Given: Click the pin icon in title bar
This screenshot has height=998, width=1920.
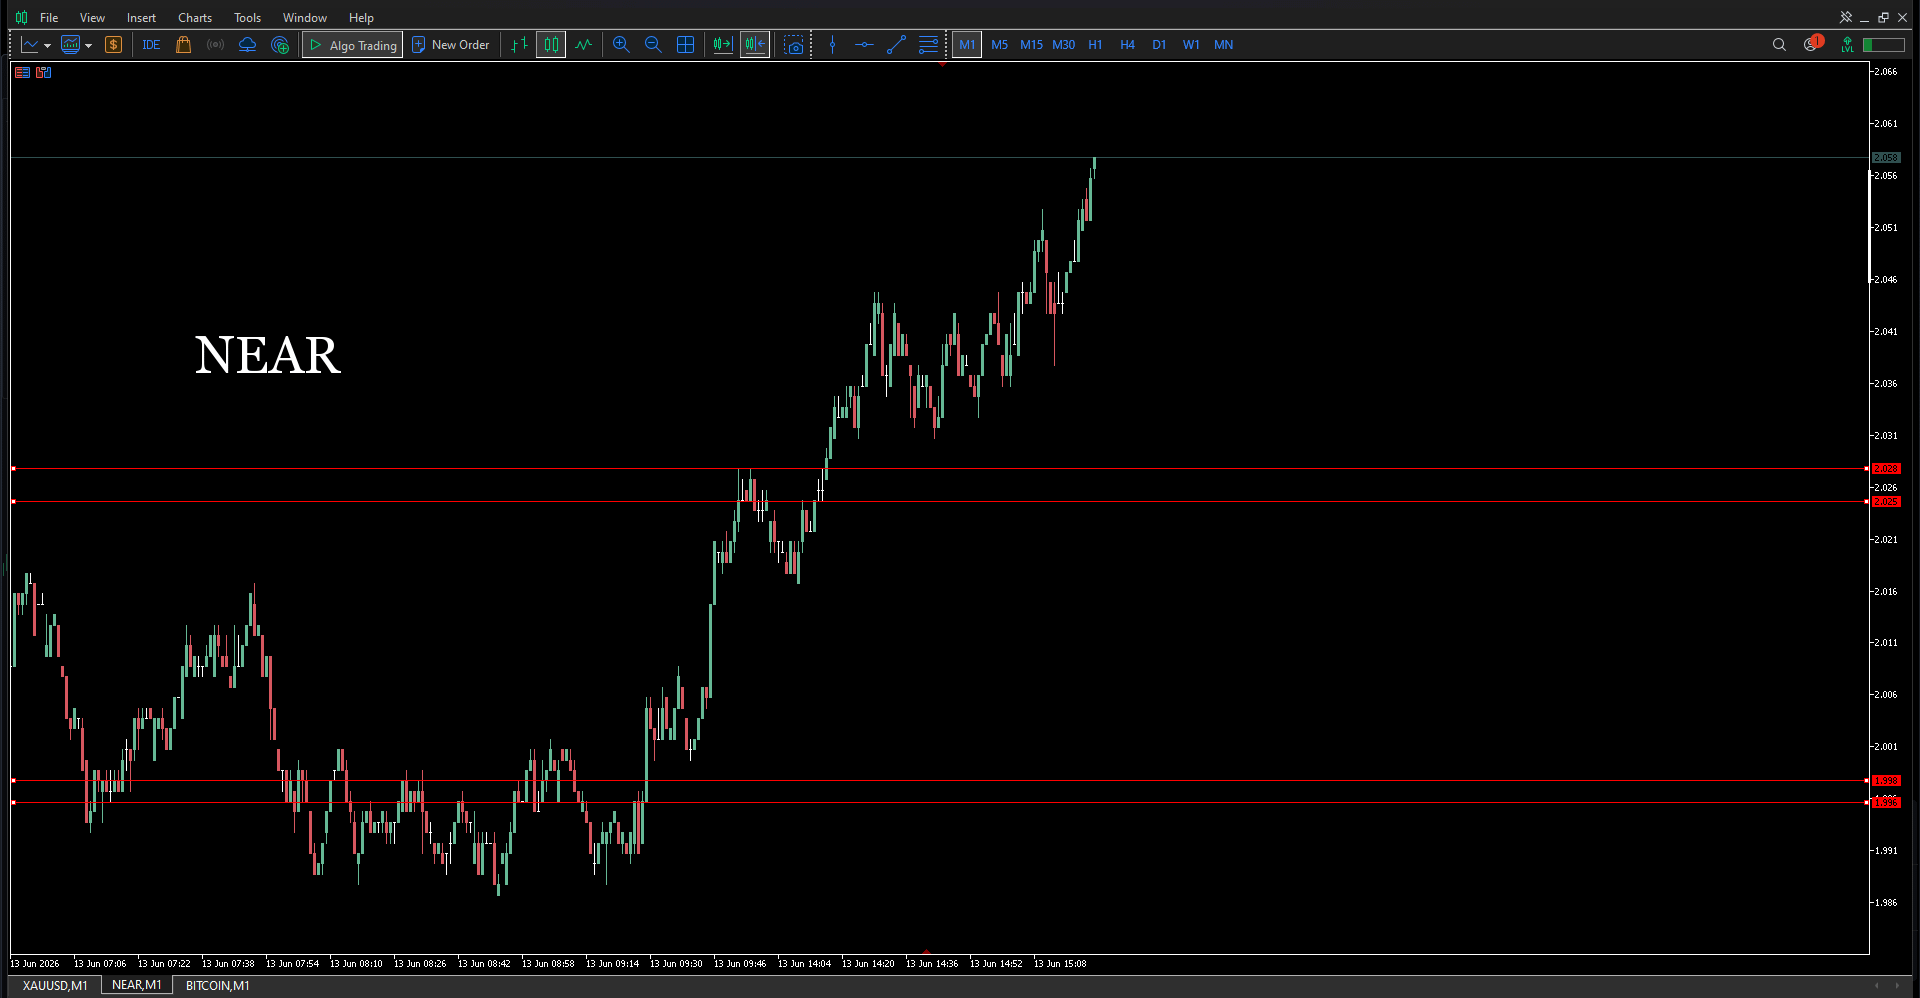Looking at the screenshot, I should 1846,17.
